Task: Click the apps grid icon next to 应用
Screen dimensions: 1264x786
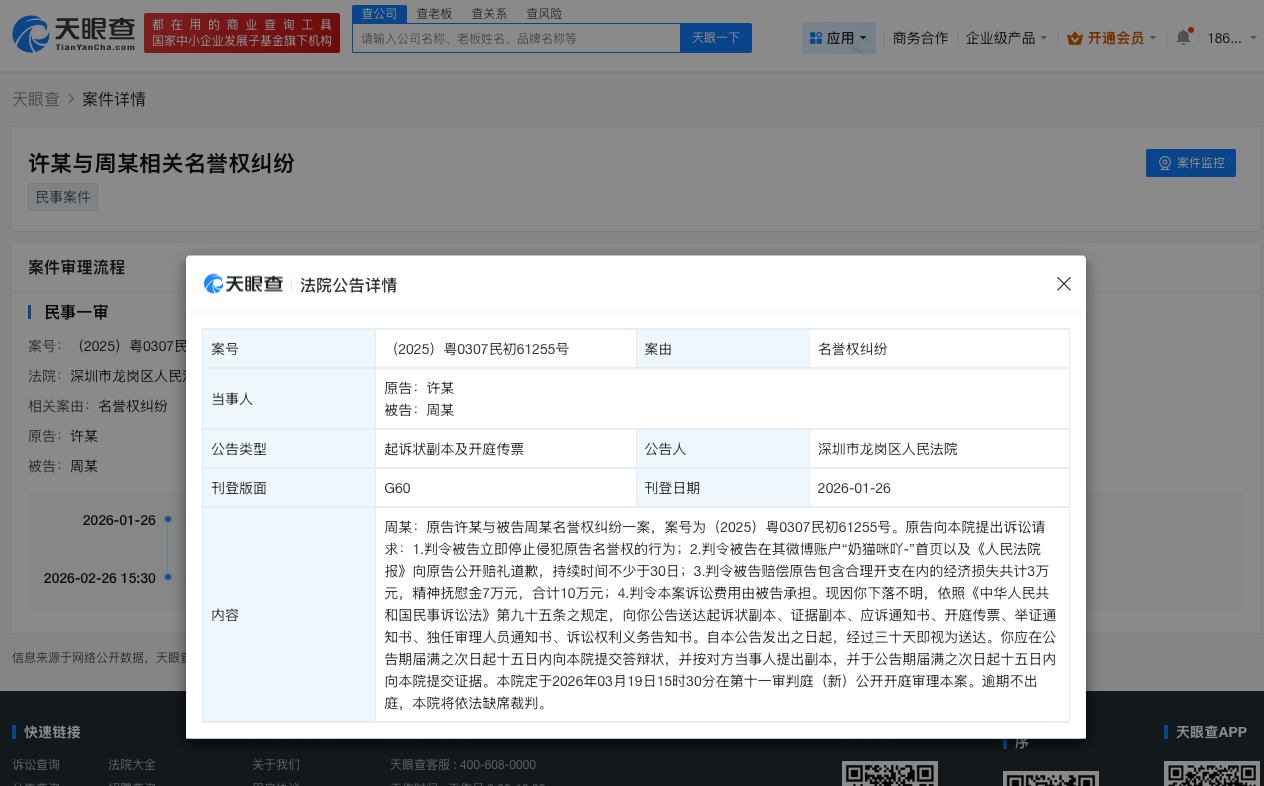Action: pyautogui.click(x=817, y=38)
